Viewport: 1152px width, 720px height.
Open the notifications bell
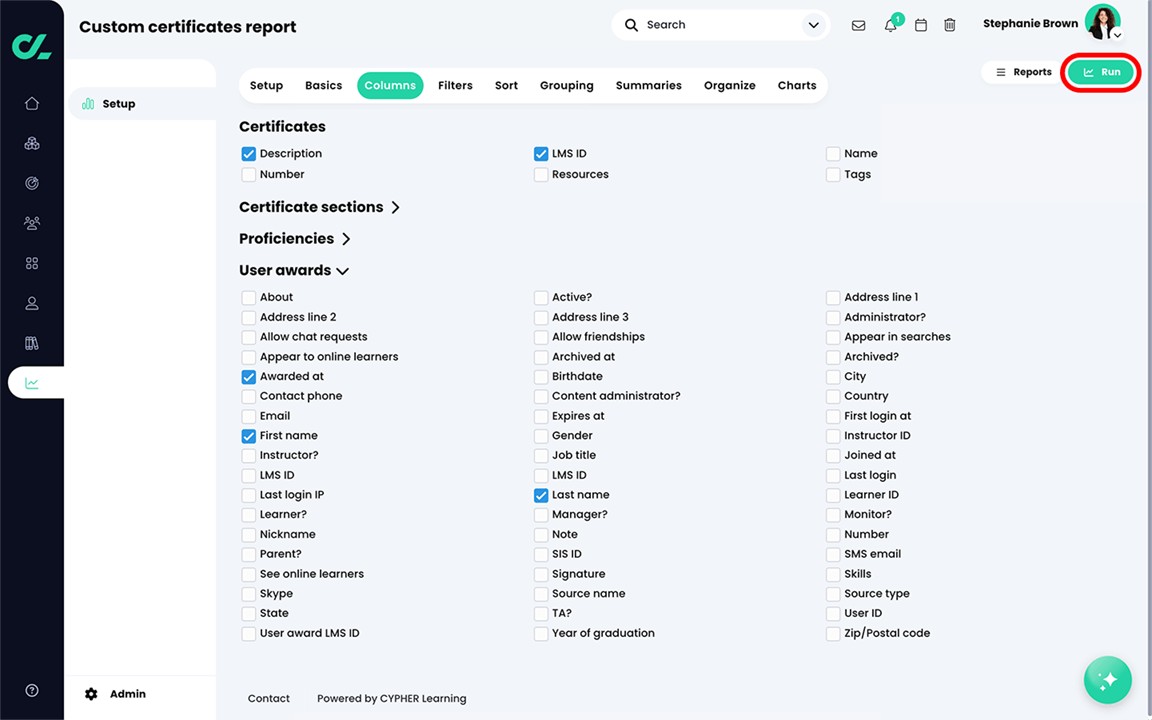coord(890,25)
